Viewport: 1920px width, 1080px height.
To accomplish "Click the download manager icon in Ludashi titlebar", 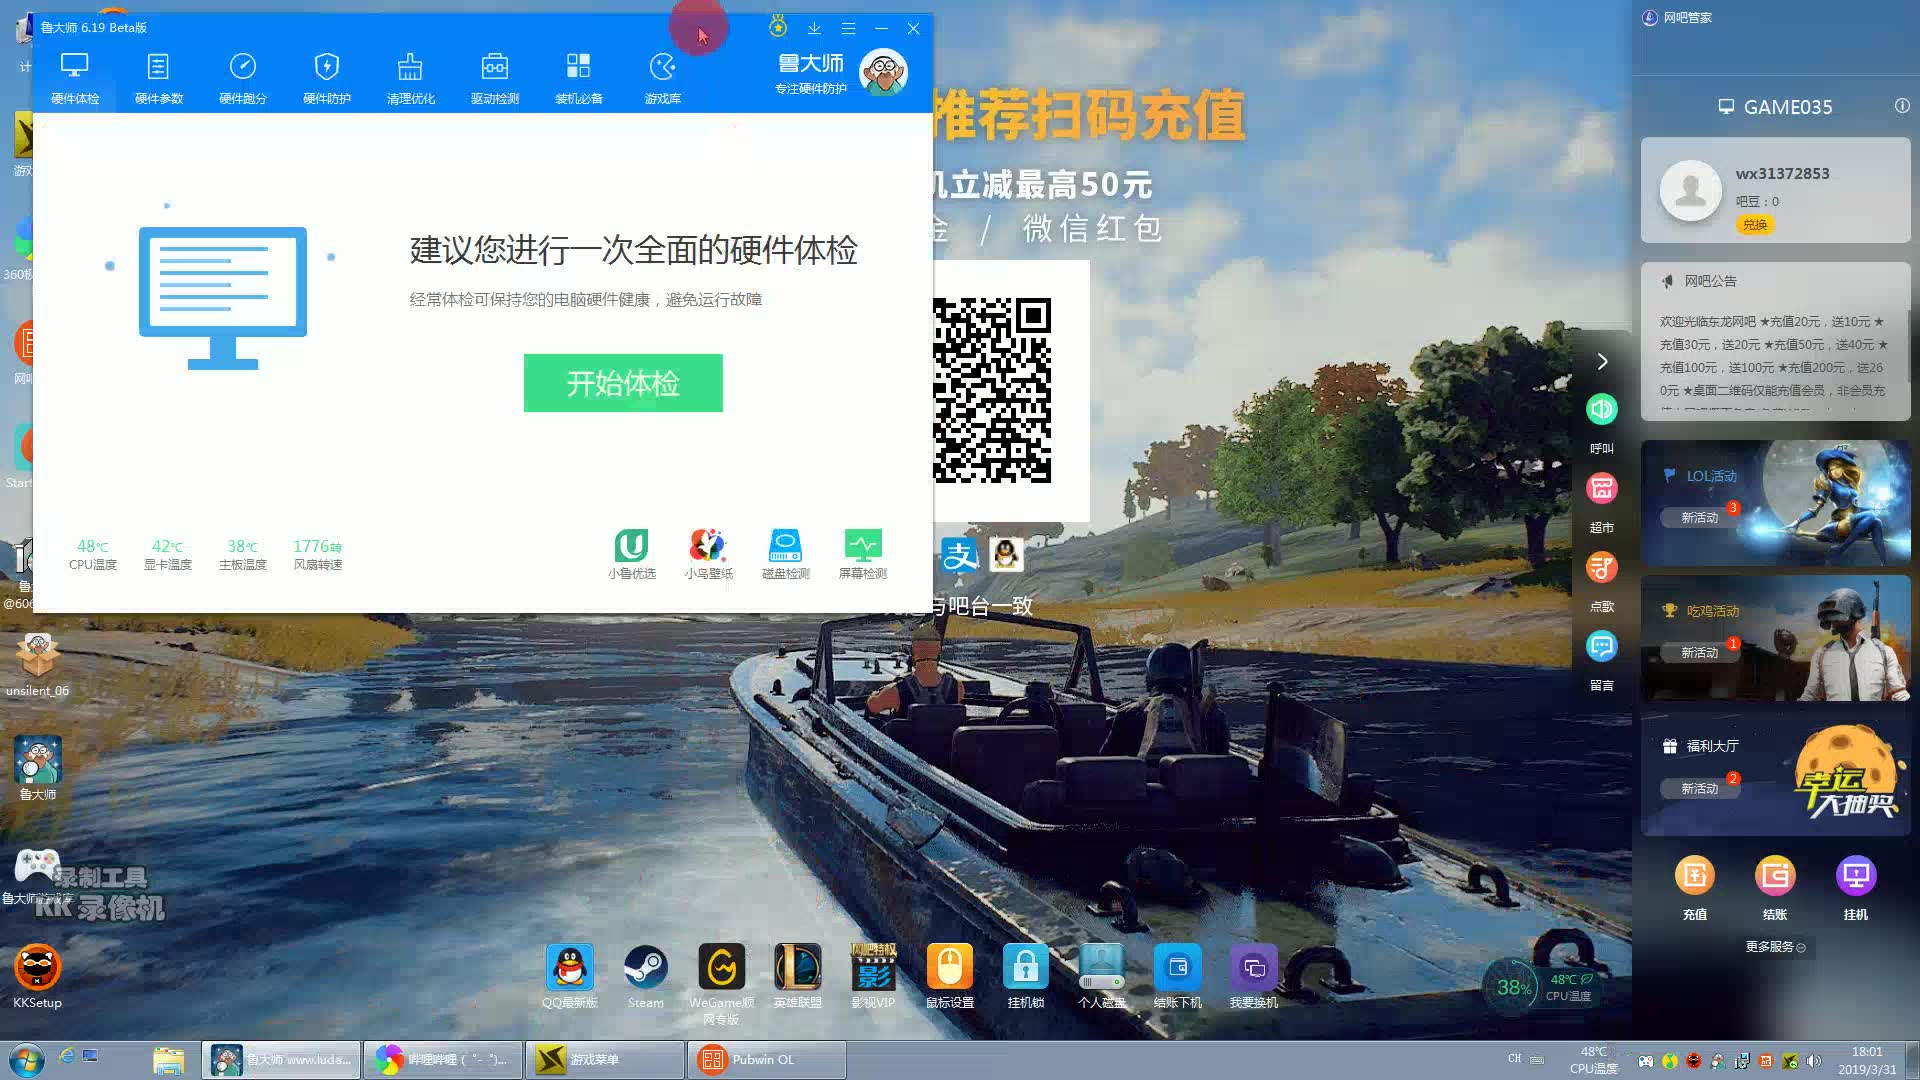I will click(814, 28).
